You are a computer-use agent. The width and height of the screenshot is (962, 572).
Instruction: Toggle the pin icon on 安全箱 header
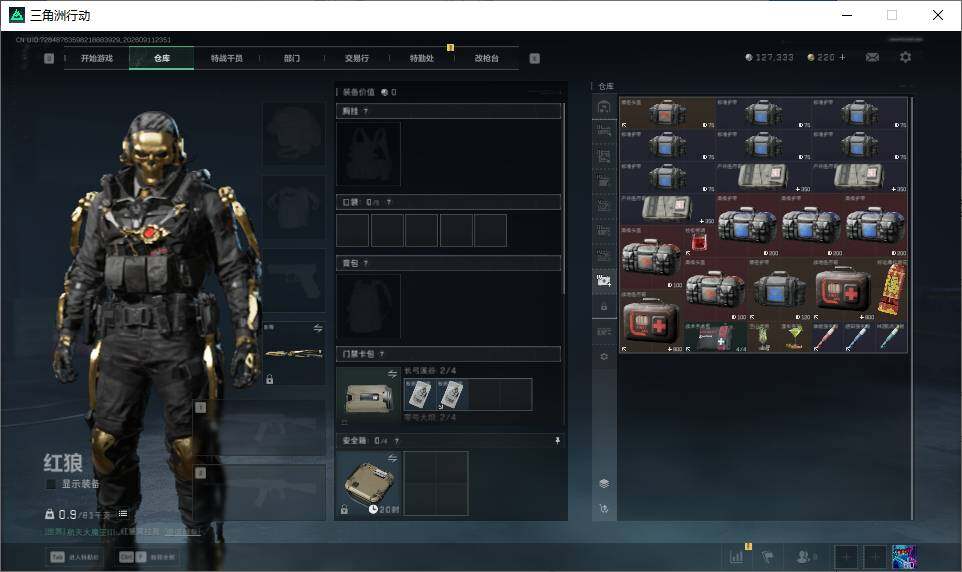(x=557, y=441)
